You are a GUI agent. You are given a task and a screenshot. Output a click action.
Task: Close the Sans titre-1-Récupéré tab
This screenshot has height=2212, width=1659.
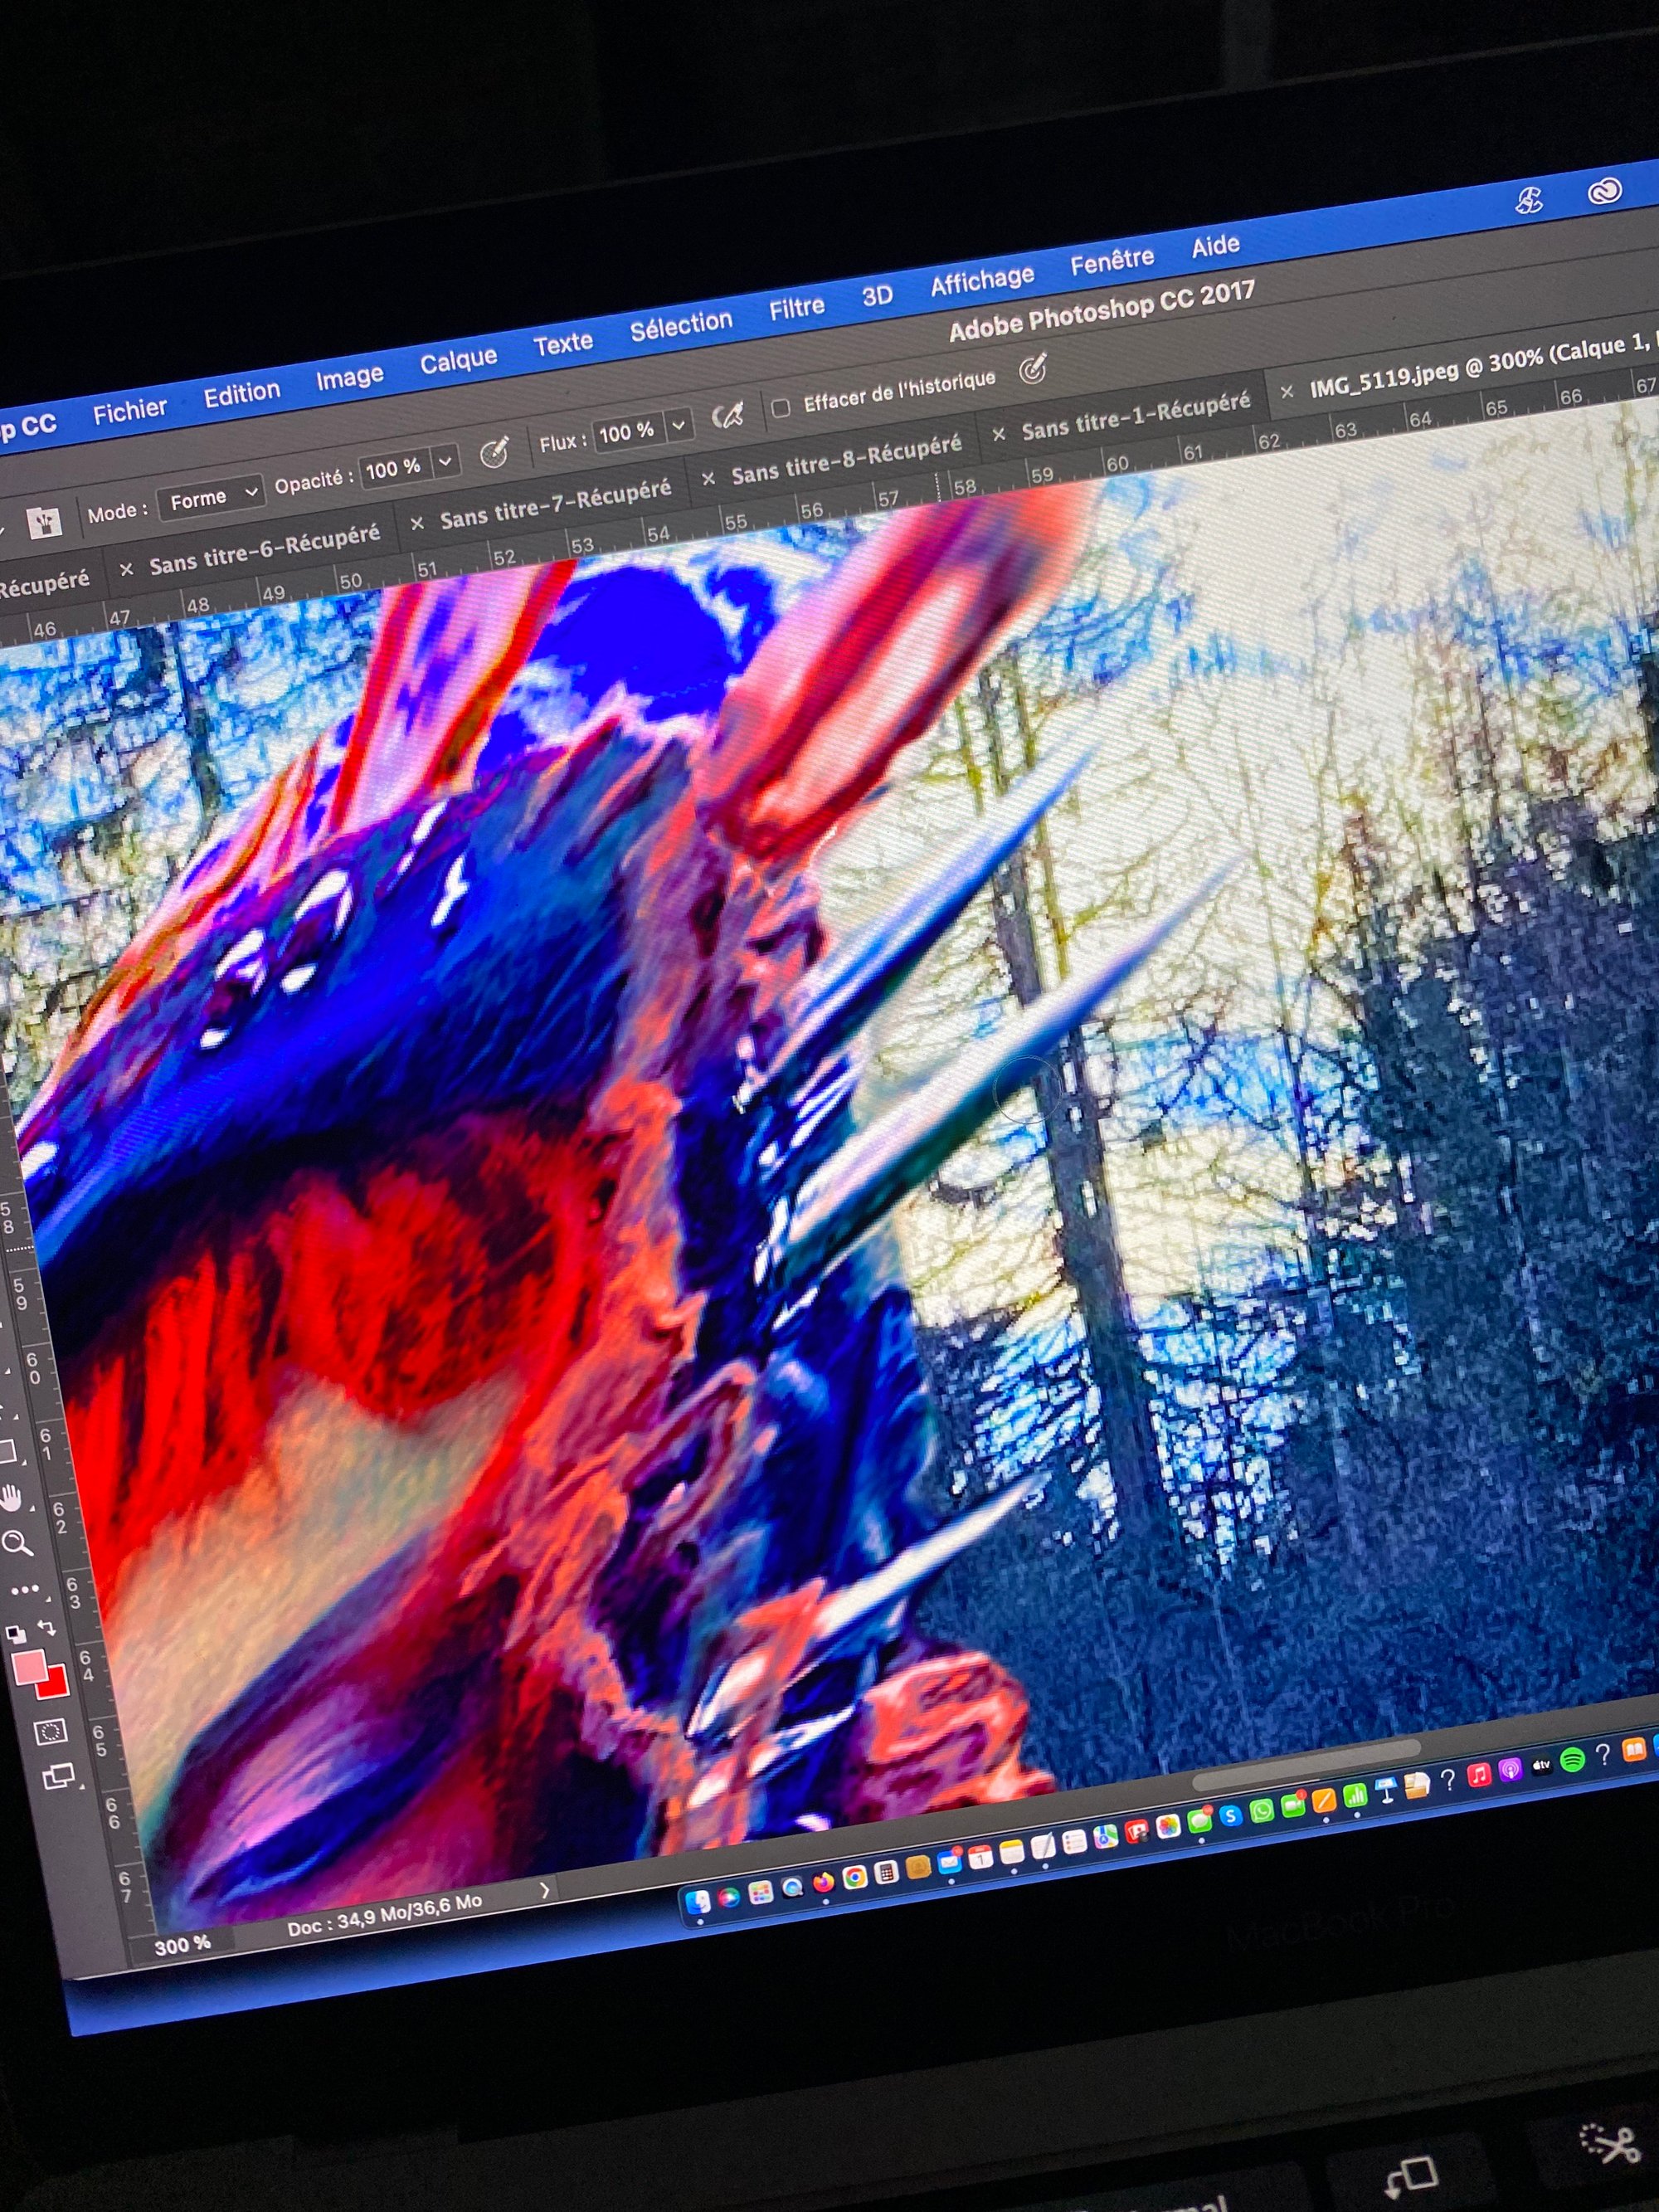click(x=998, y=434)
